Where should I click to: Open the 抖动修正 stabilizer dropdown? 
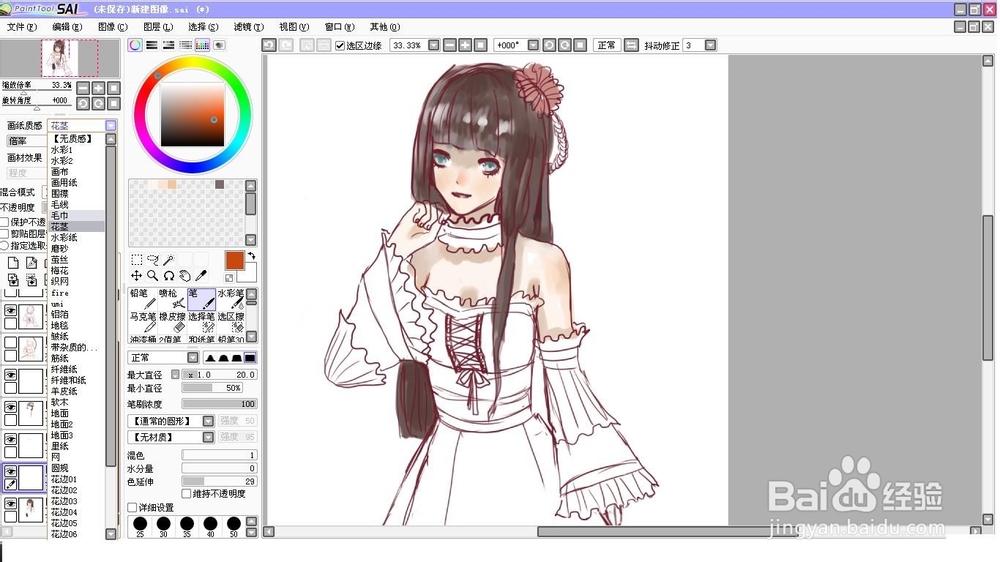click(x=710, y=45)
